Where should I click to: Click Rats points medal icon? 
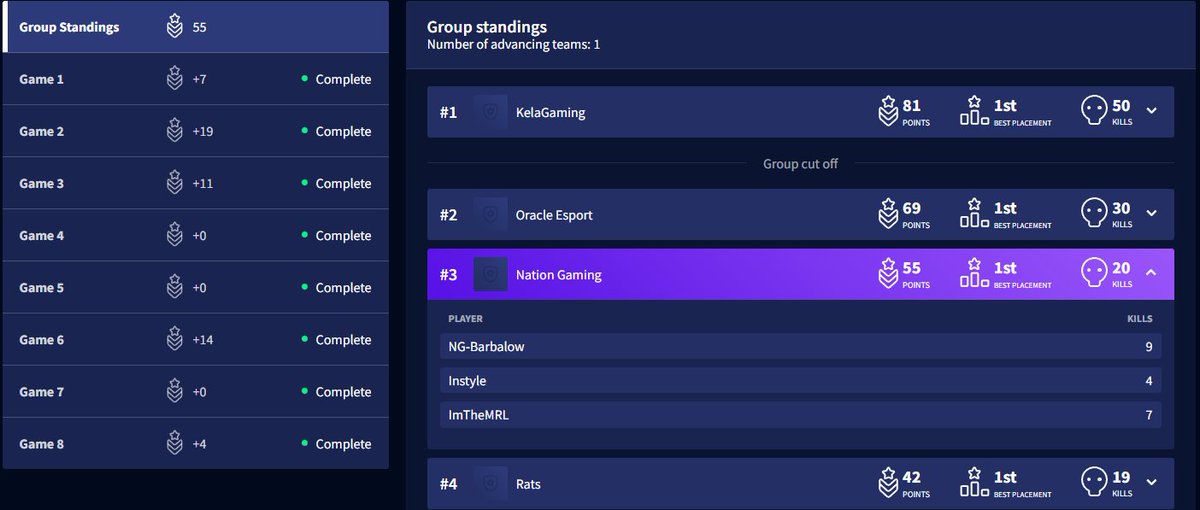pos(887,483)
